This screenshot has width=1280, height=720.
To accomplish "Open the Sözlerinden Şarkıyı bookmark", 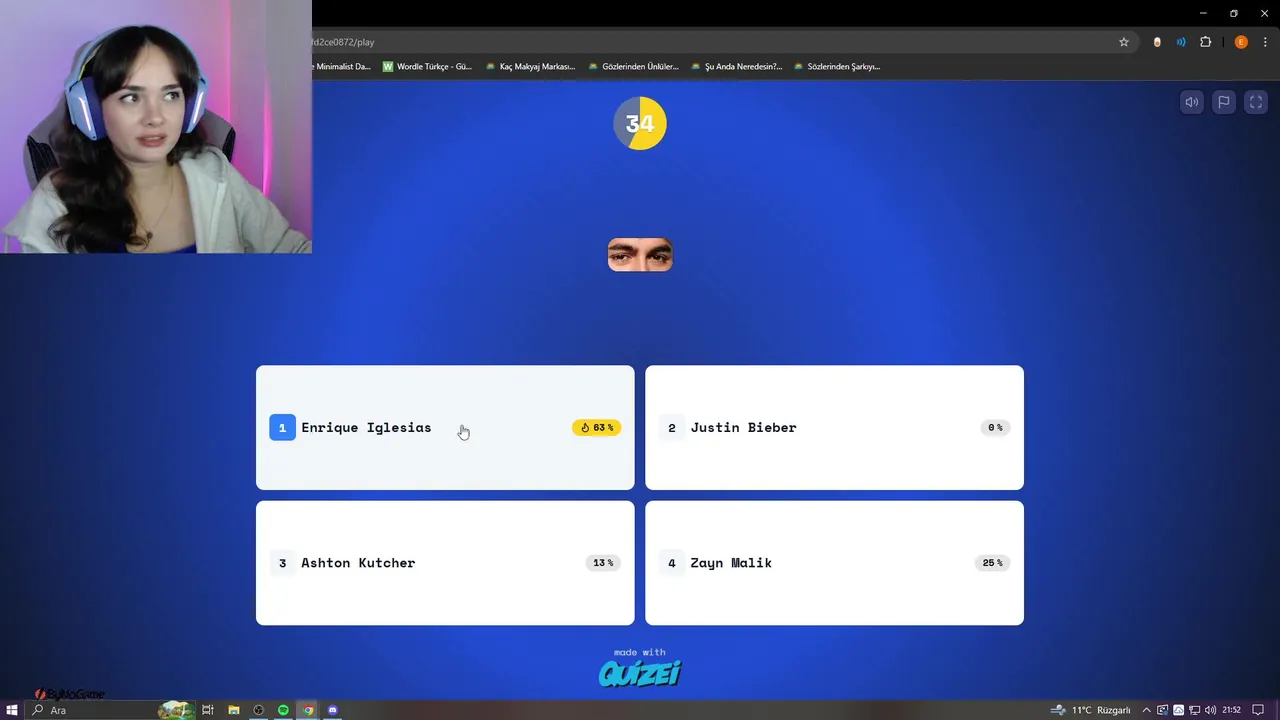I will tap(837, 66).
